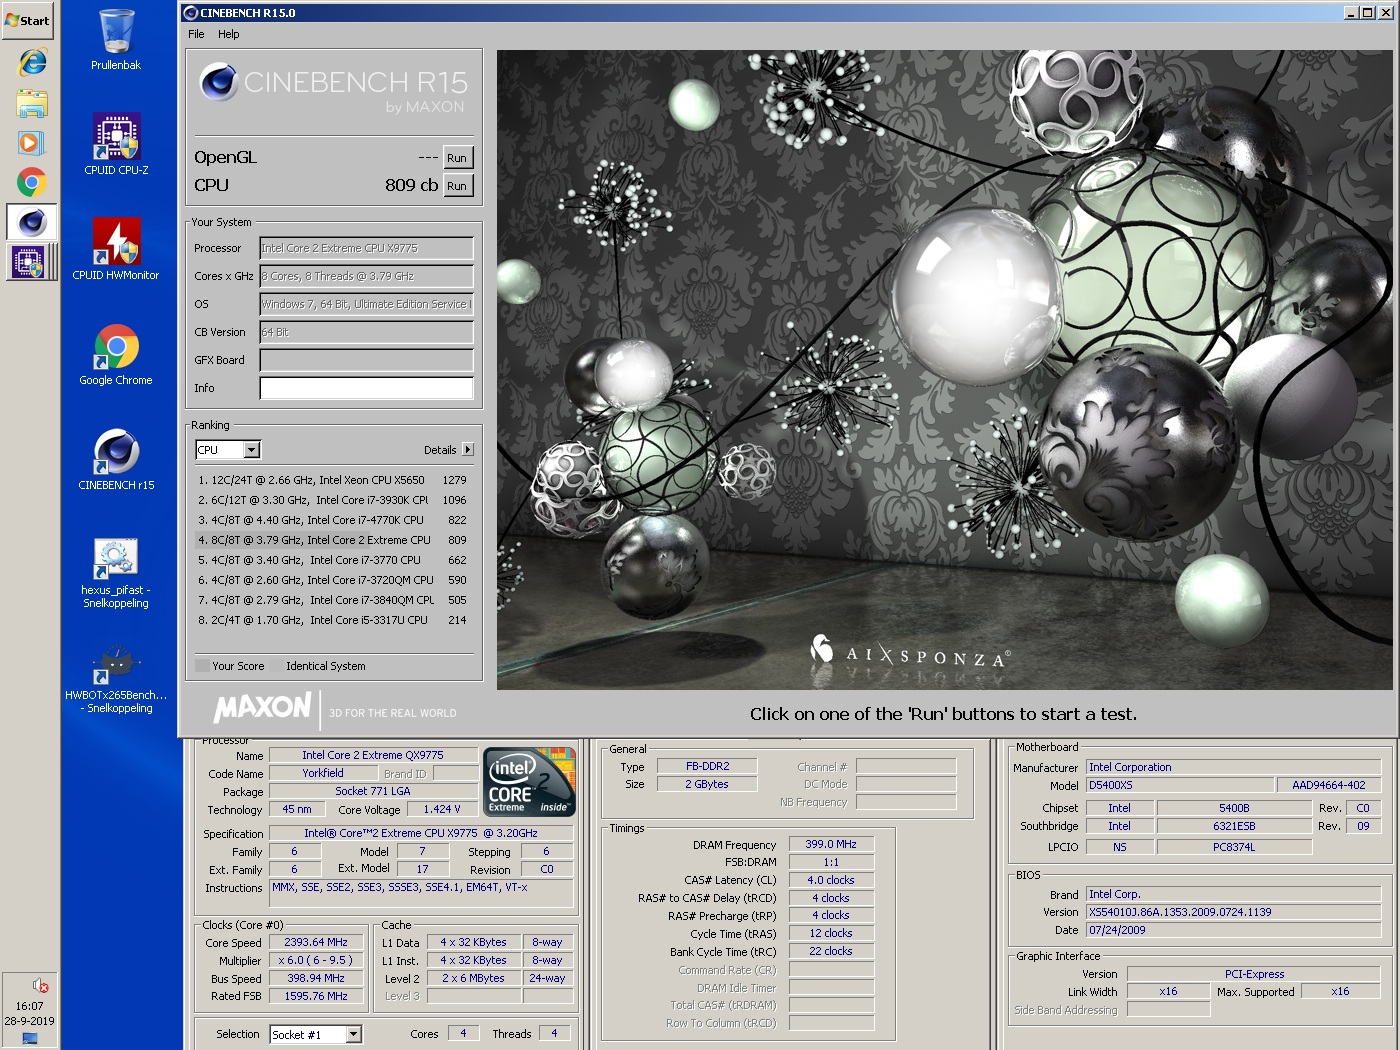Viewport: 1400px width, 1050px height.
Task: Click the Intel Core 2 Extreme logo in CPU-Z
Action: (530, 781)
